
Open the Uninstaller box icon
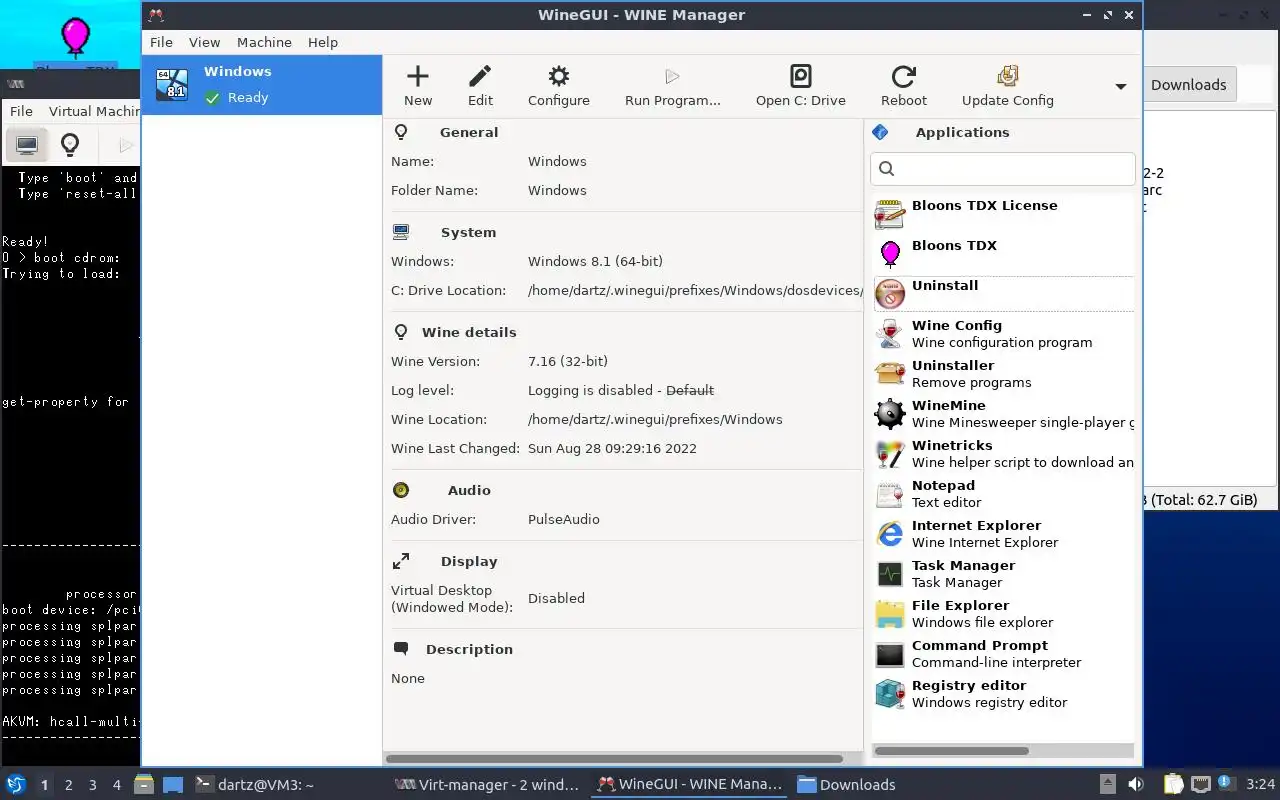tap(890, 374)
